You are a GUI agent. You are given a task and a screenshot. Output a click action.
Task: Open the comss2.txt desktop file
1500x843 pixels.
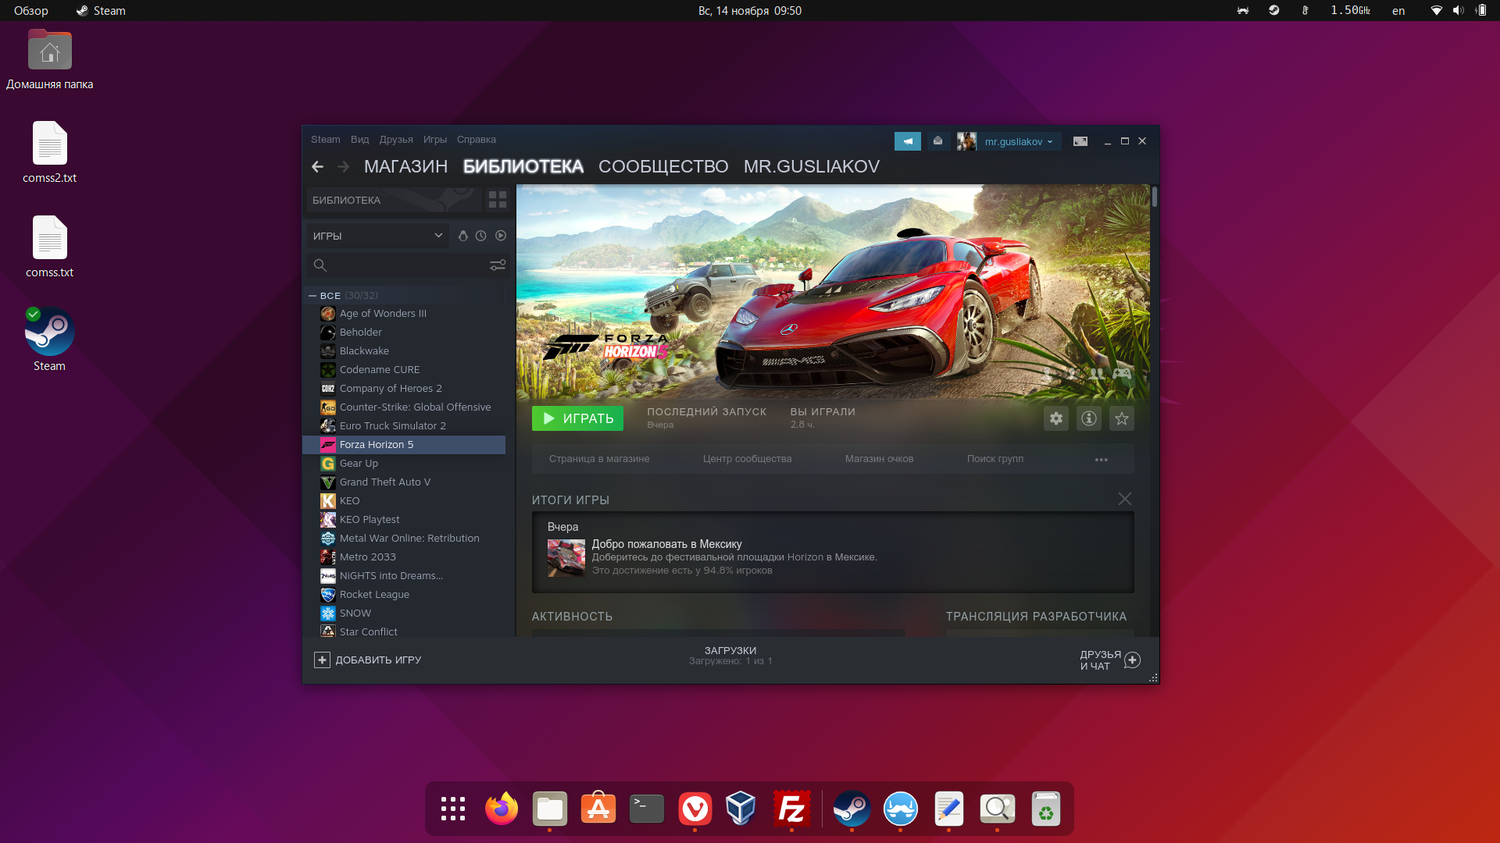(x=49, y=153)
